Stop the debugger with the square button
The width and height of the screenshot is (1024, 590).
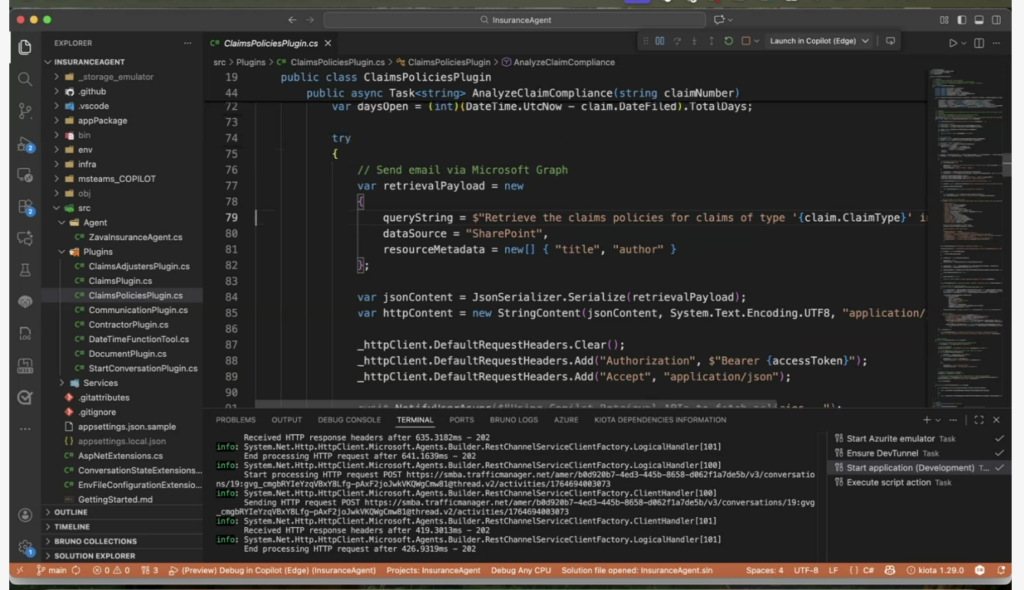pos(745,41)
